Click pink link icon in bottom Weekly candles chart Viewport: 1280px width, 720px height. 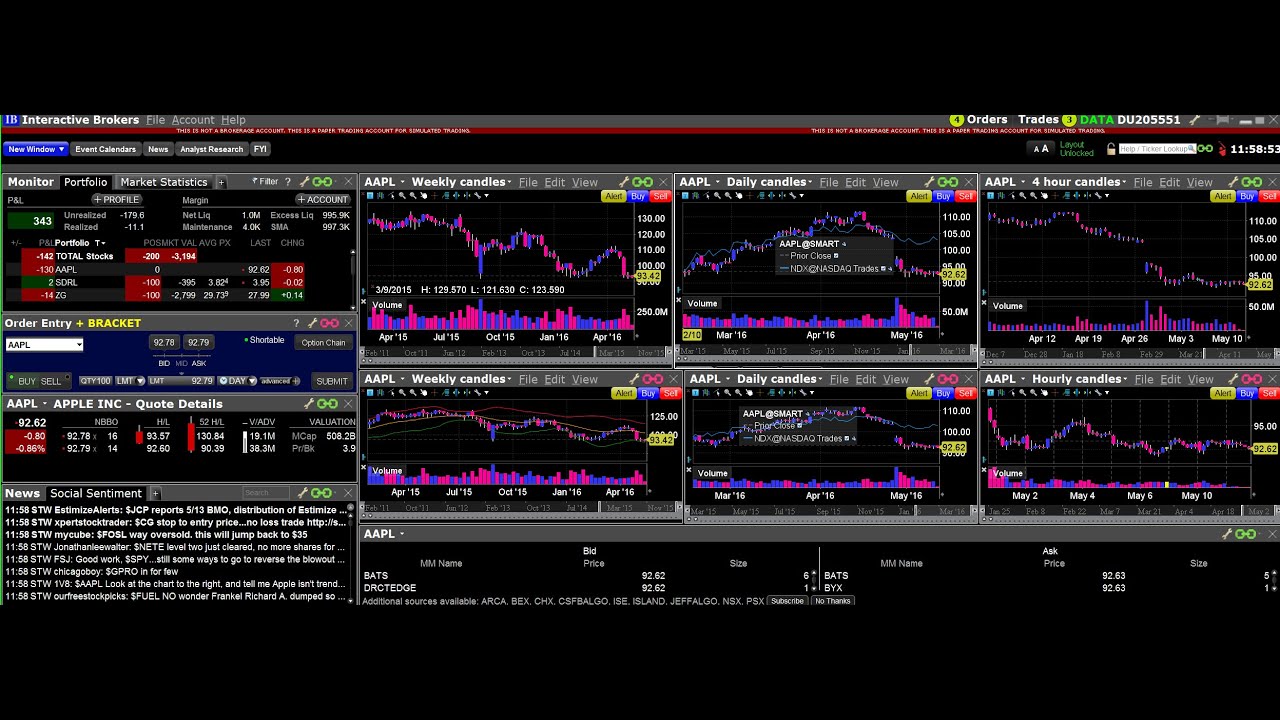[x=652, y=379]
